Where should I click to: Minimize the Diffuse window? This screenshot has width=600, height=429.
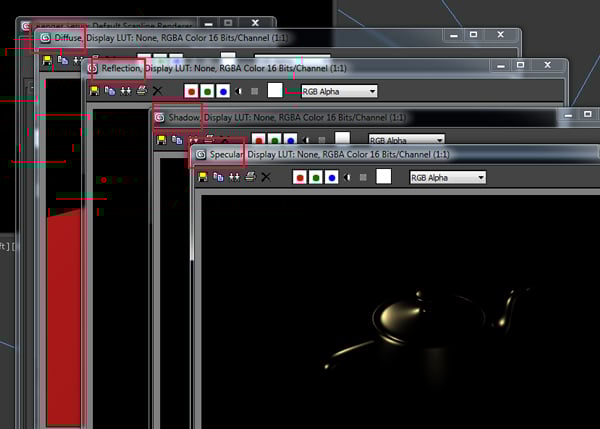pyautogui.click(x=454, y=35)
